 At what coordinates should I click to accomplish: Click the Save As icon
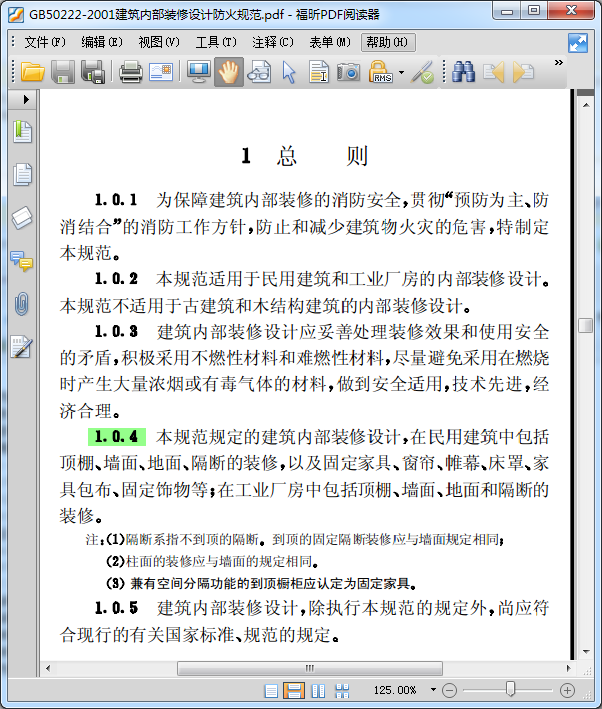point(93,72)
